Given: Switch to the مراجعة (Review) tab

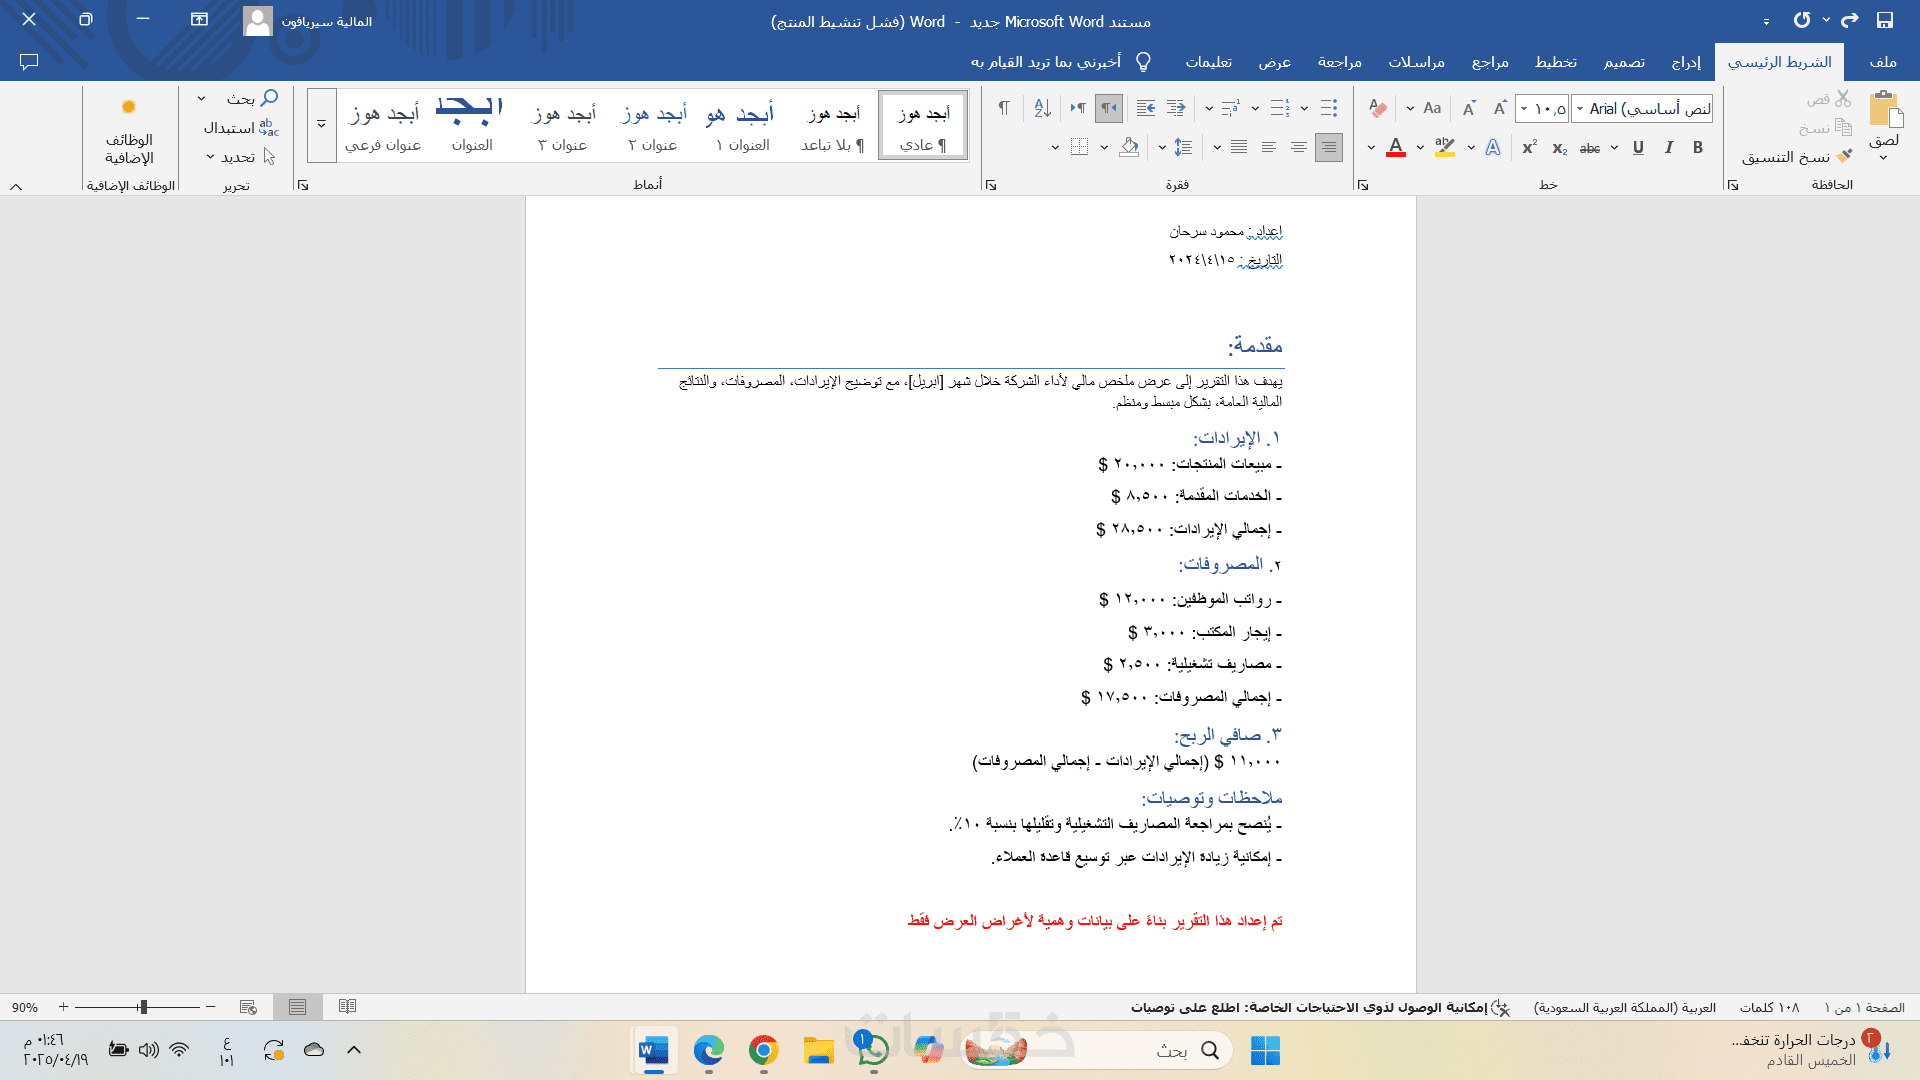Looking at the screenshot, I should tap(1339, 62).
